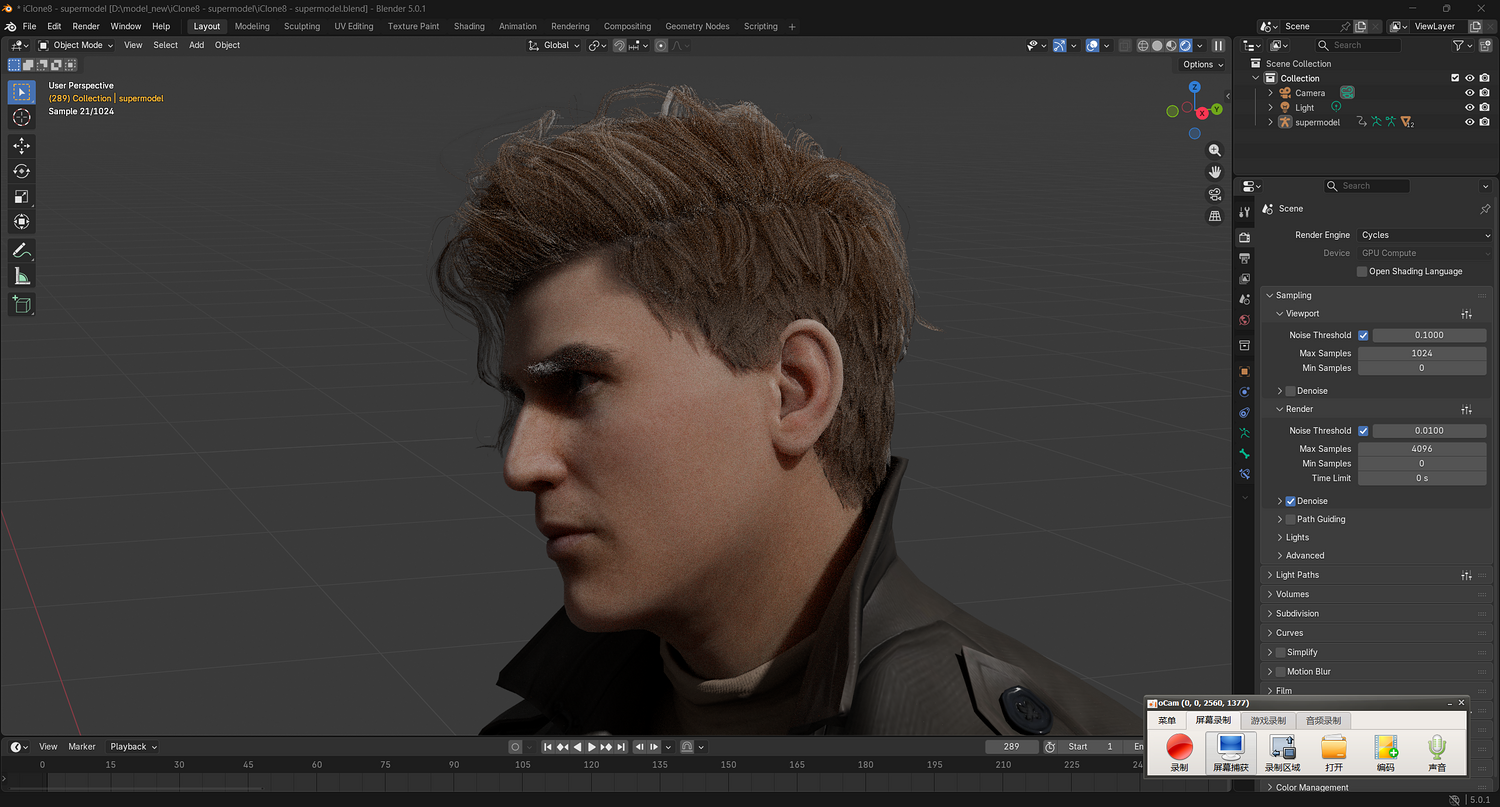Play the timeline animation
The width and height of the screenshot is (1500, 807).
point(592,746)
